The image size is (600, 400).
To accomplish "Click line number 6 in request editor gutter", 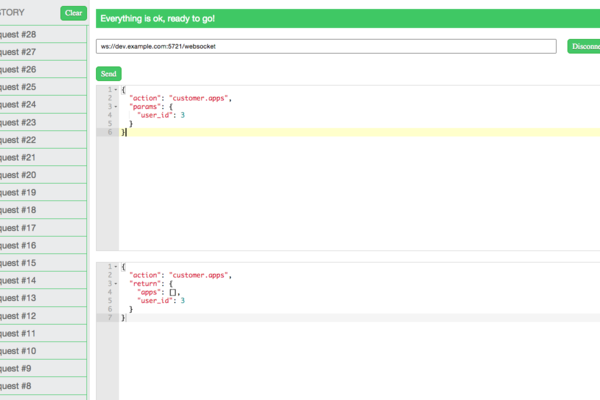I will coord(110,132).
